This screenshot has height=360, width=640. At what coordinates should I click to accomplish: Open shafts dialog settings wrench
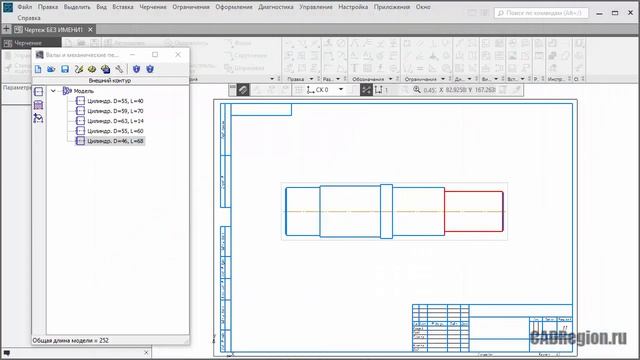point(119,69)
